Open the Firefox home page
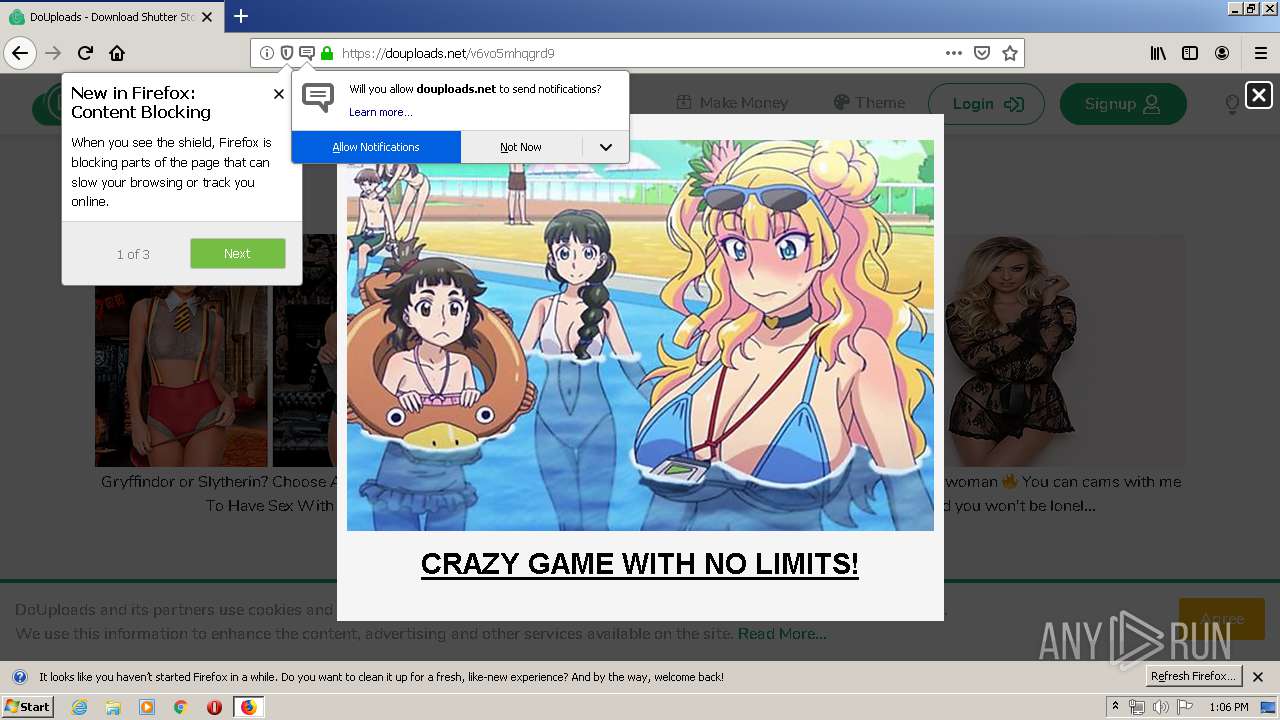The image size is (1280, 720). (x=117, y=53)
